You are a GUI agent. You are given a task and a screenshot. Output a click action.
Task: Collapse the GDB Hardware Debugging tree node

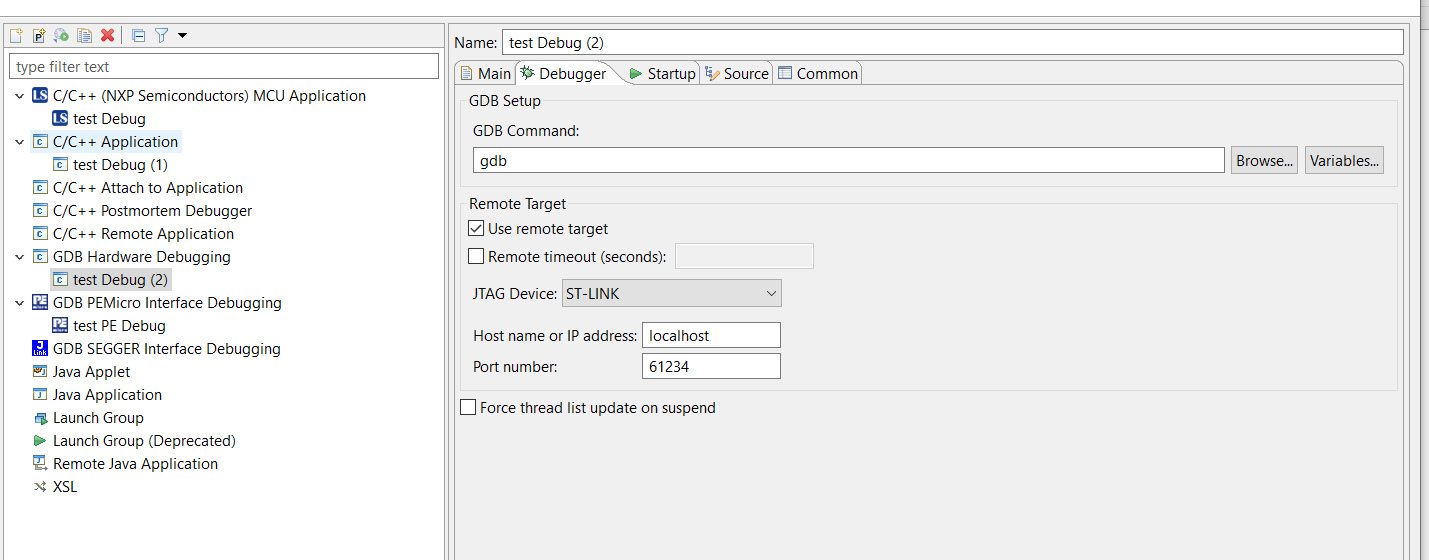pos(20,257)
